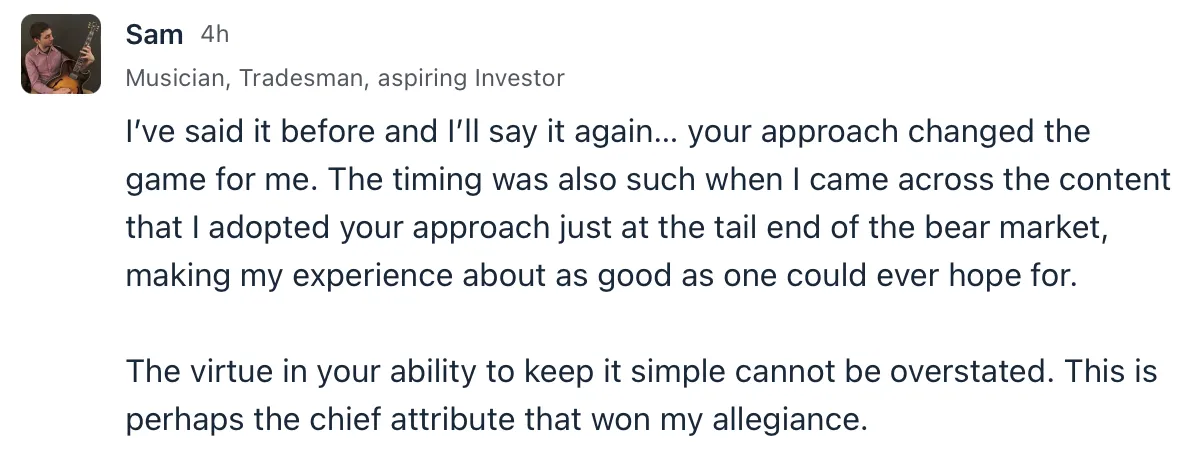Open the 4h comment timestamp
The height and width of the screenshot is (450, 1184).
point(214,35)
